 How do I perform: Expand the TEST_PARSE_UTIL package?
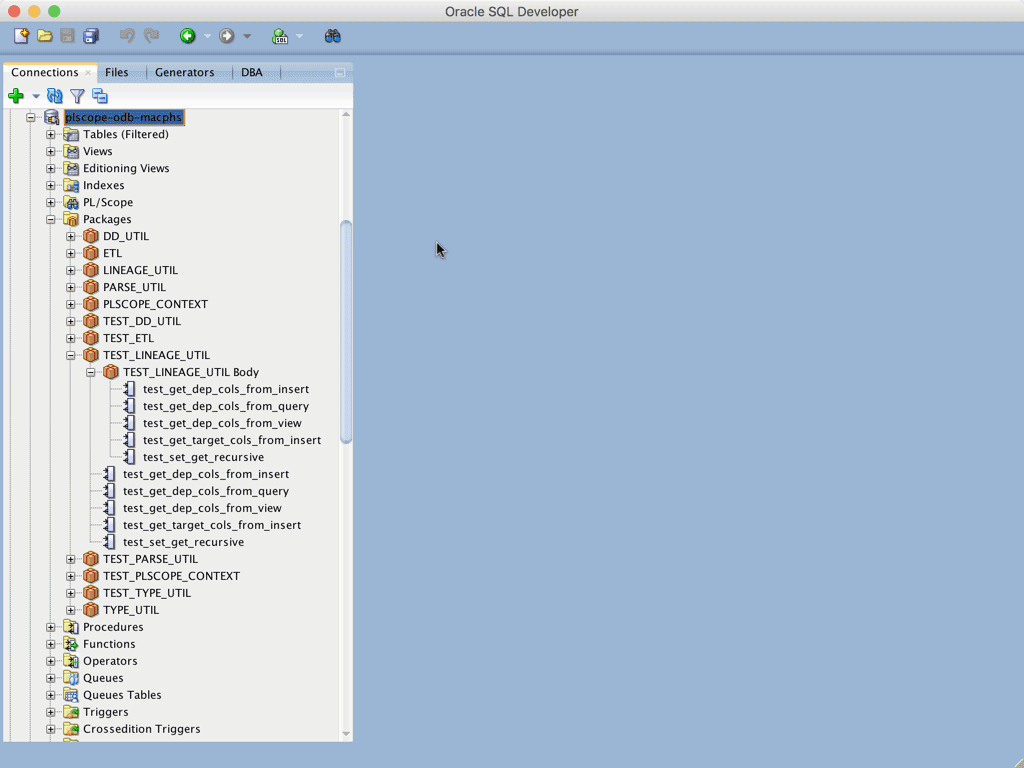click(69, 559)
